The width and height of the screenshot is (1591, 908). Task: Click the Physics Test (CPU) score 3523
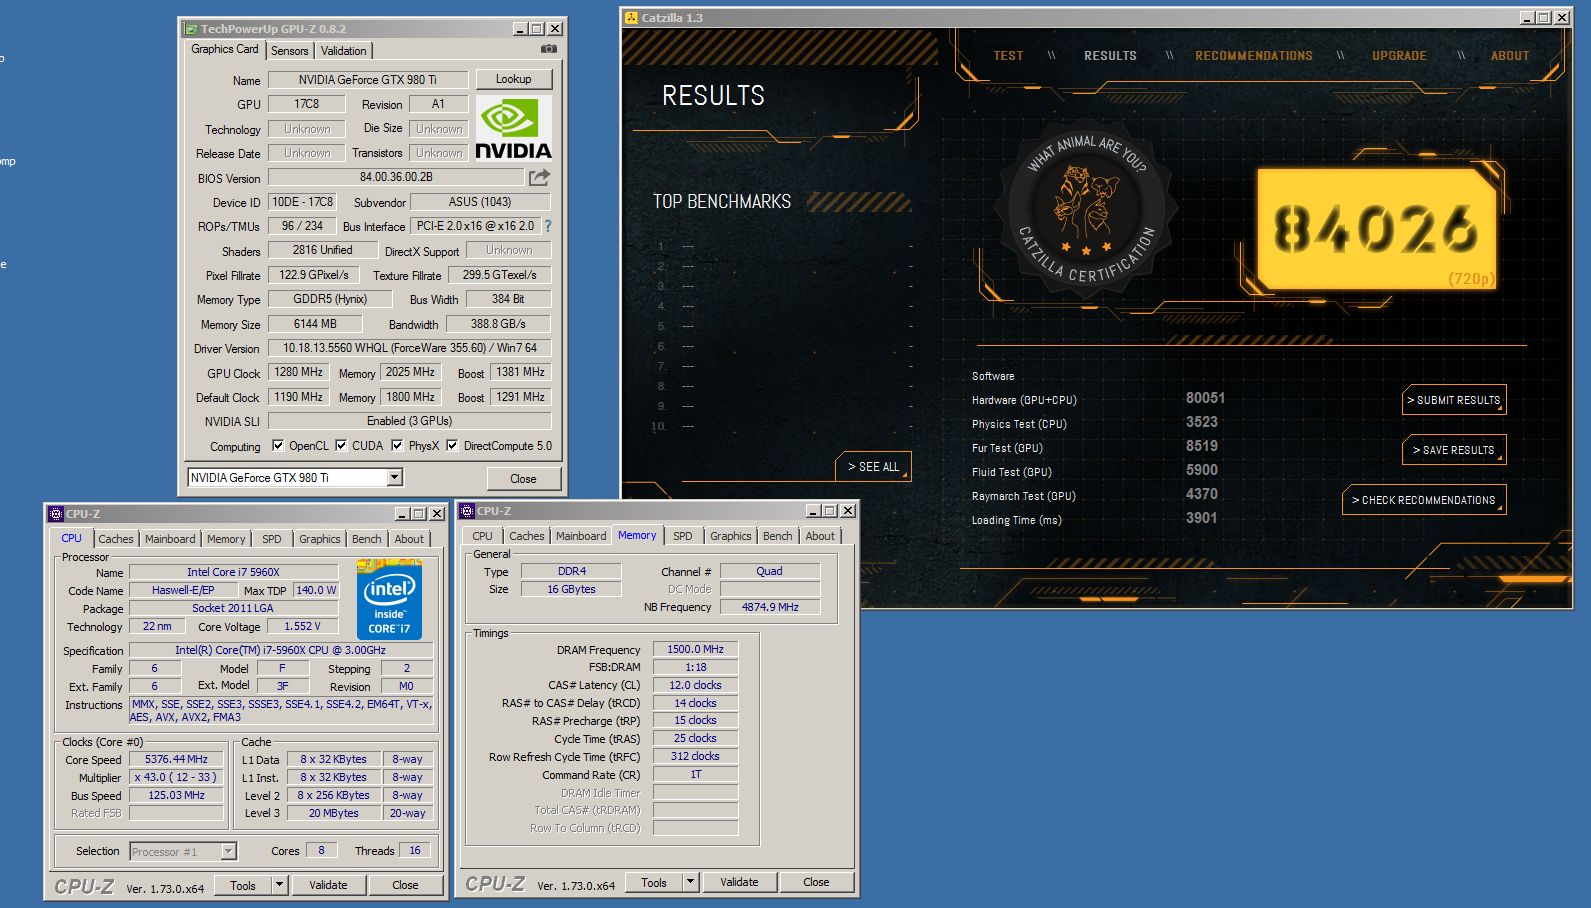click(1202, 422)
